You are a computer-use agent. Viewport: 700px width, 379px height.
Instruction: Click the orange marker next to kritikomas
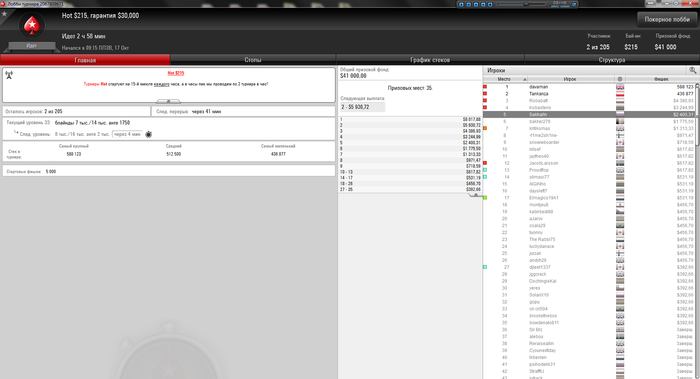coord(485,129)
